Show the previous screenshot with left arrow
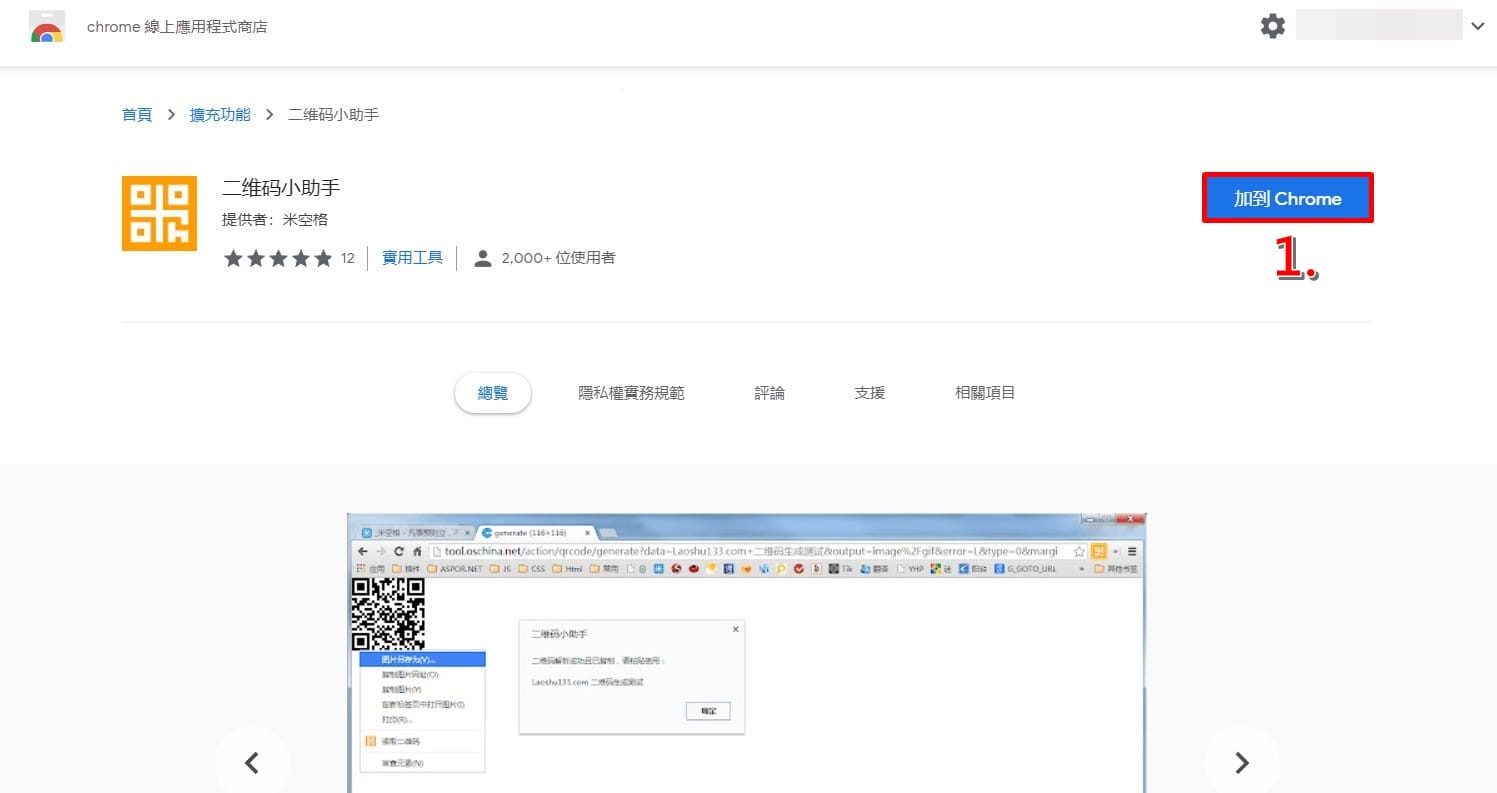 point(252,763)
